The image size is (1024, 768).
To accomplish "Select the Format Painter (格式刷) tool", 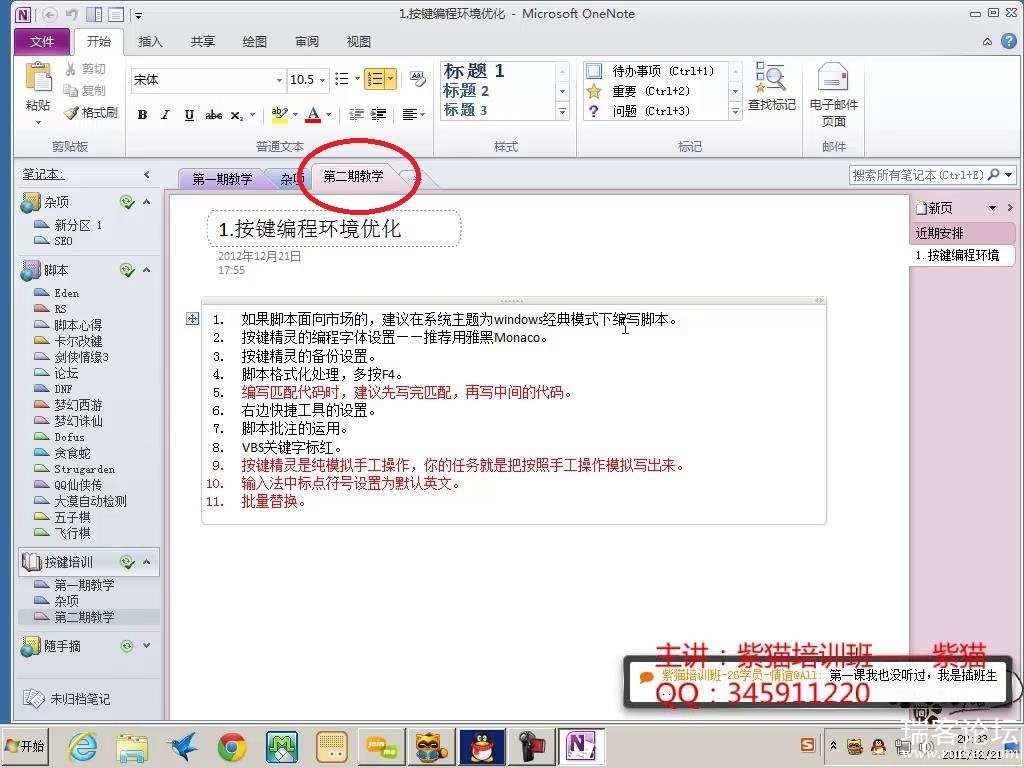I will click(x=90, y=113).
